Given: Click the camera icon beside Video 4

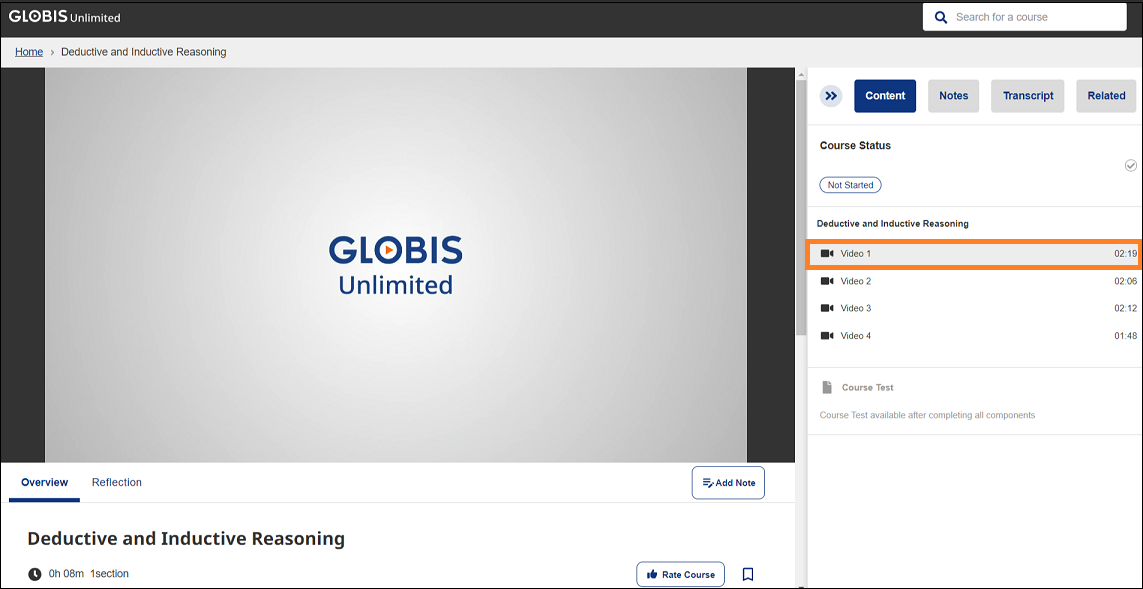Looking at the screenshot, I should 827,335.
